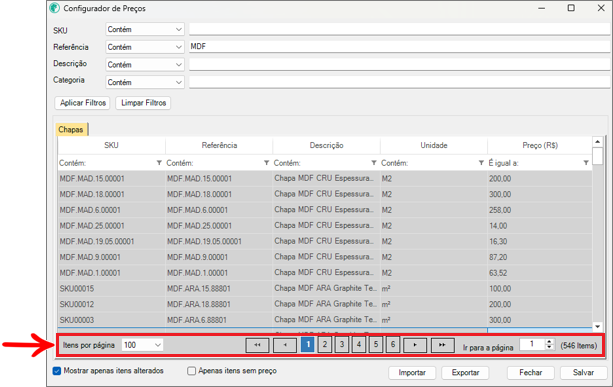
Task: Increase the page number with the spinner up arrow
Action: tap(549, 342)
